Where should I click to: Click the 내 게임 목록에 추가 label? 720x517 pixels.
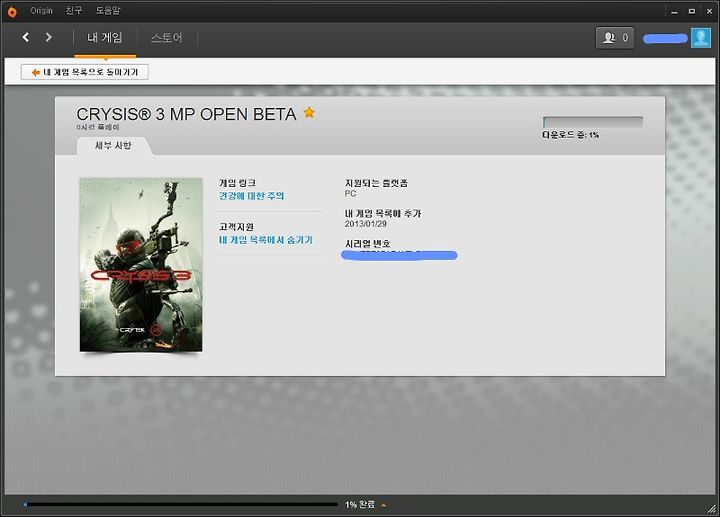pyautogui.click(x=383, y=214)
